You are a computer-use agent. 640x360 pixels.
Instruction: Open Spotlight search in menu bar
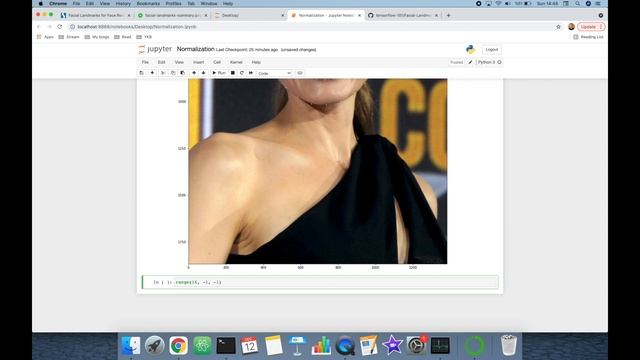point(578,4)
